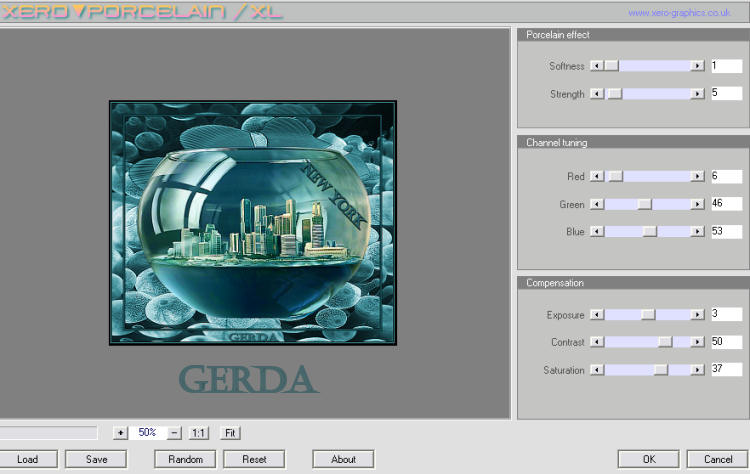Click the Softness value field
750x474 pixels.
tap(727, 66)
